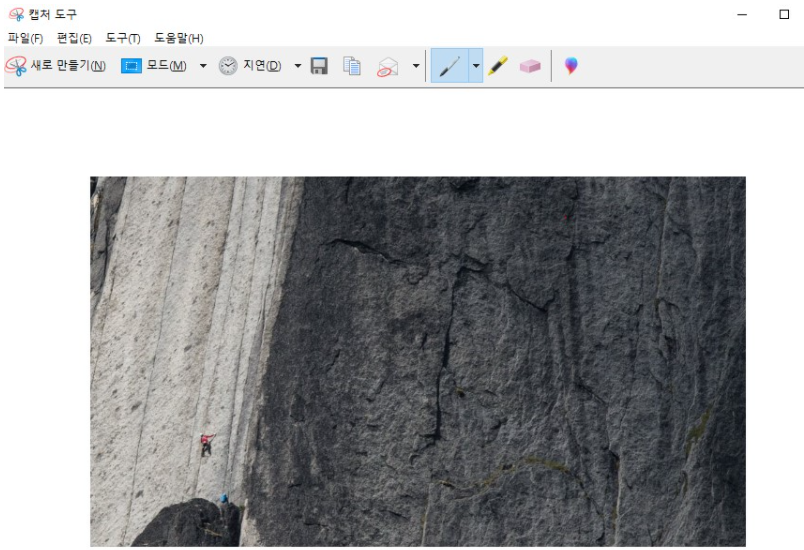
Task: Click the Snipping Tool title bar icon
Action: tap(16, 14)
